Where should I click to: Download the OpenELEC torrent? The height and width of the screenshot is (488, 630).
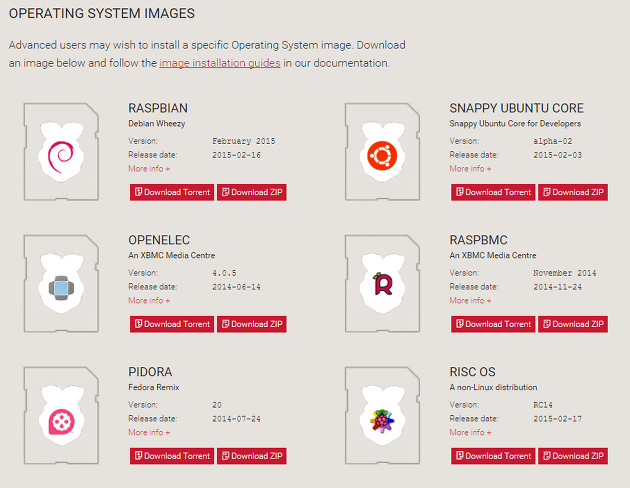pos(172,324)
